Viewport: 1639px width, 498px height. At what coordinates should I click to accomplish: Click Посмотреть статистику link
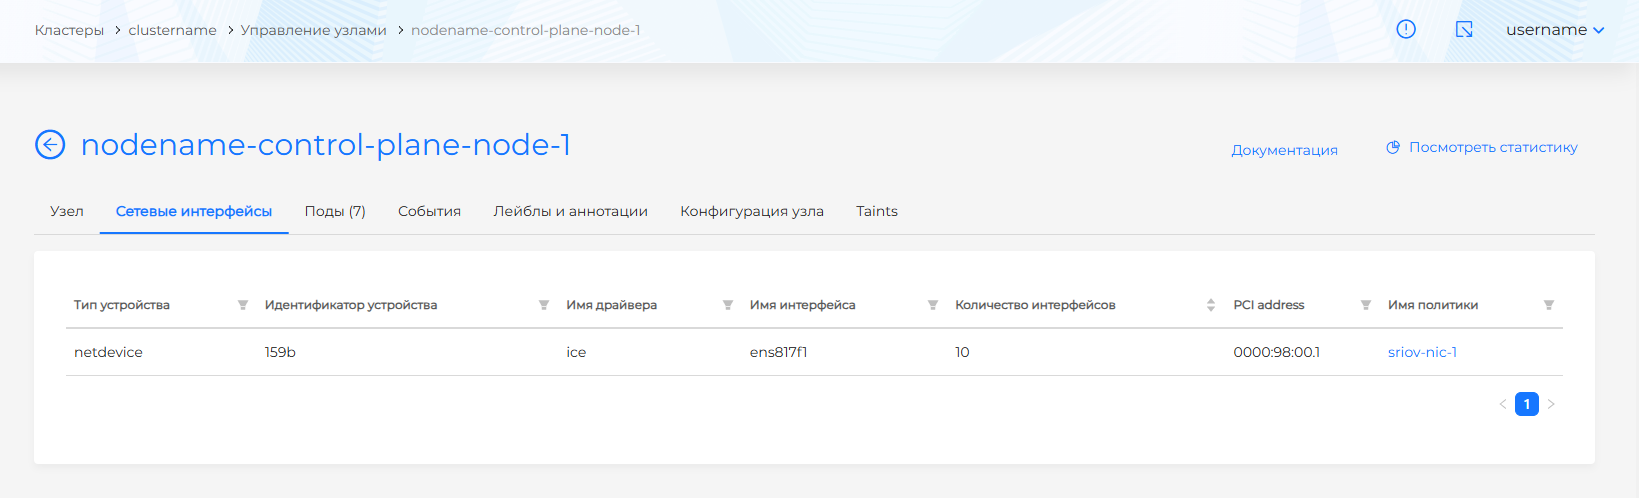click(1492, 148)
